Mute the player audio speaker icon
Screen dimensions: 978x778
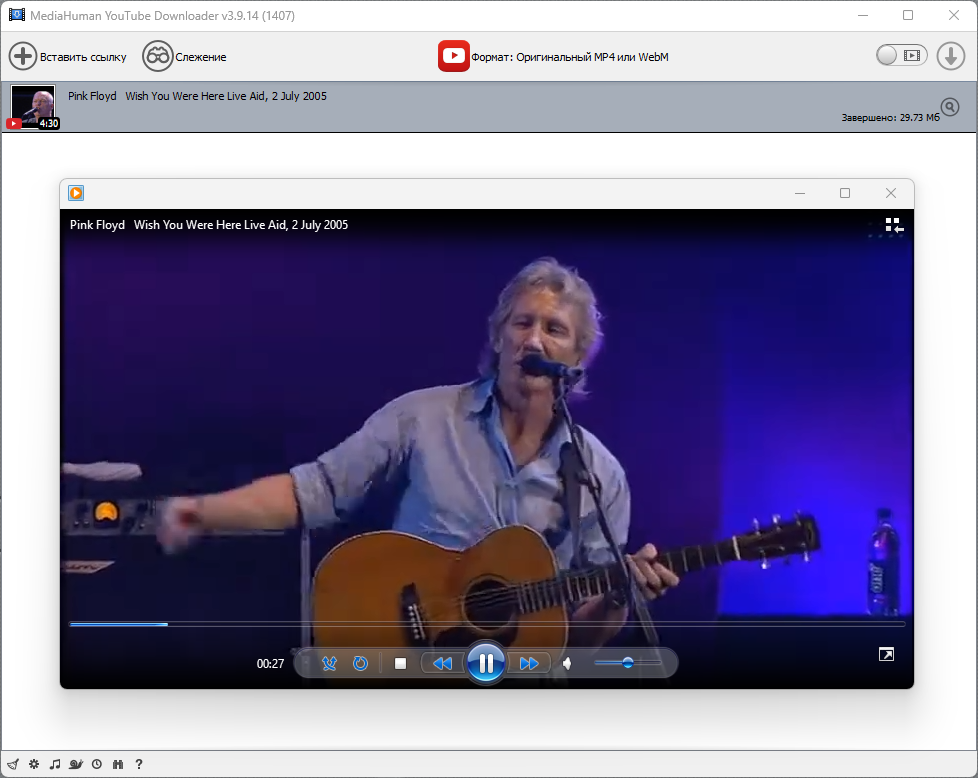coord(567,663)
